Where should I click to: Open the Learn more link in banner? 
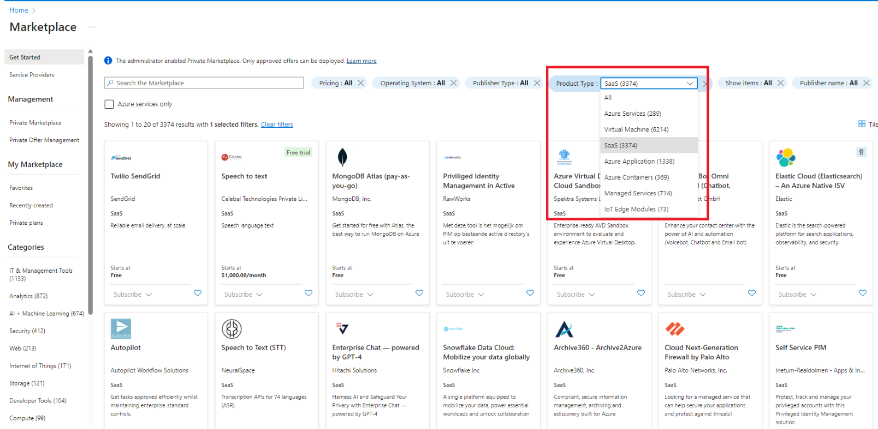tap(361, 61)
